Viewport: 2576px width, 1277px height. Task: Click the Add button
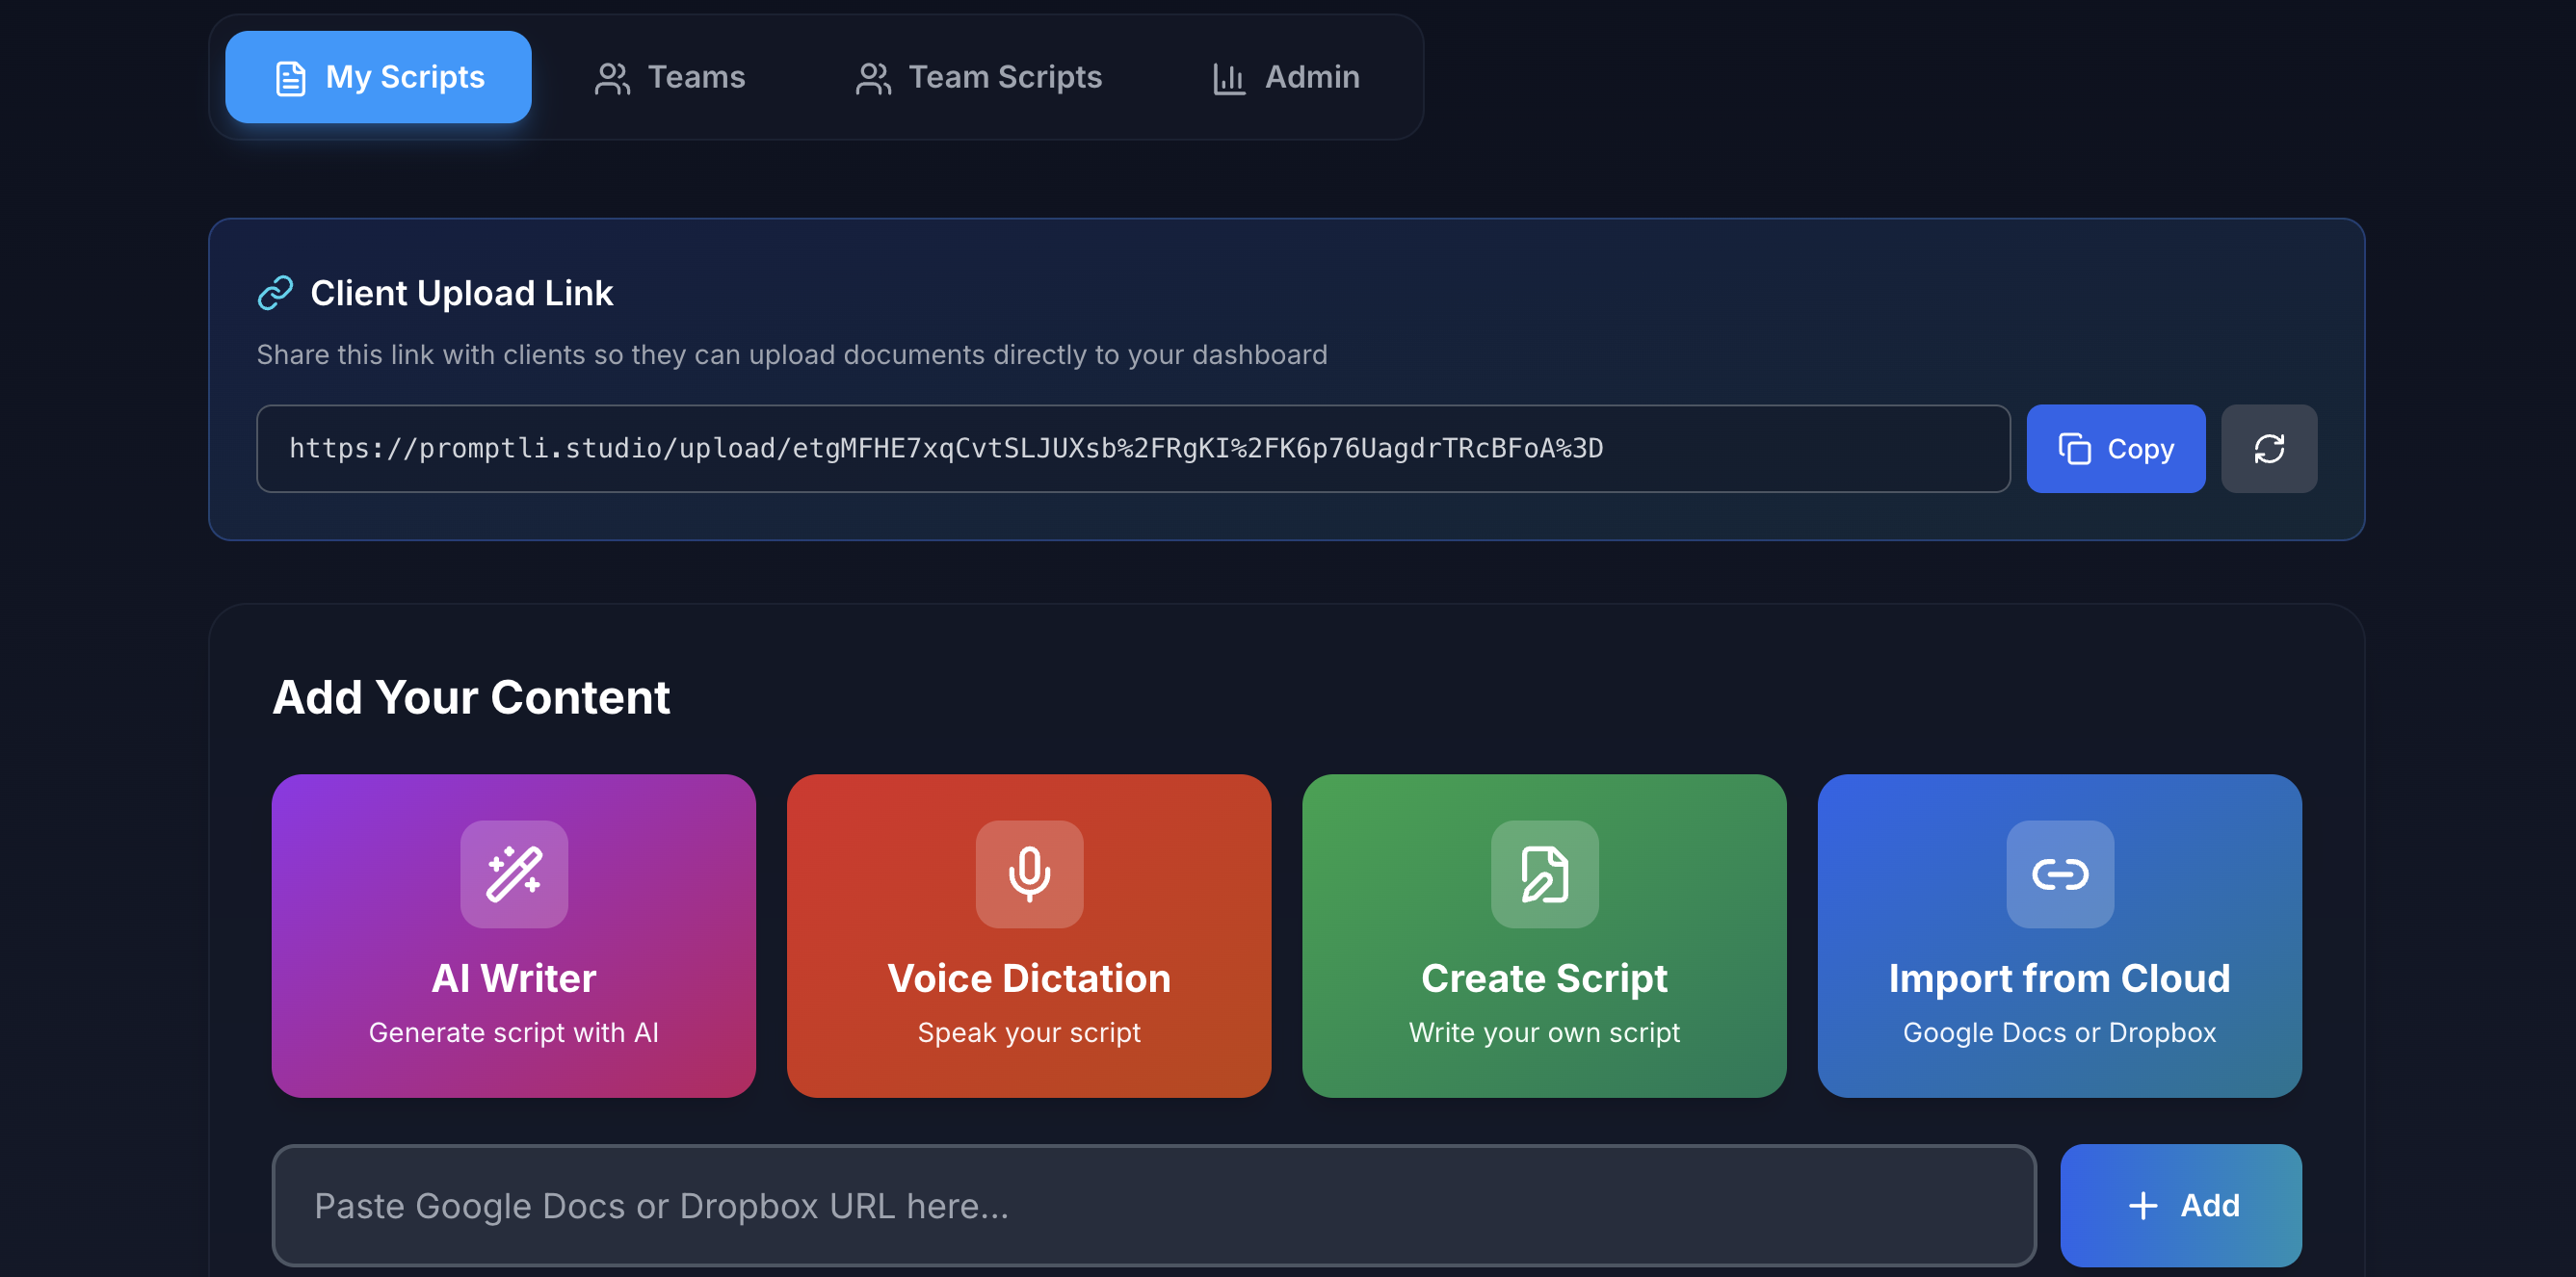point(2181,1205)
